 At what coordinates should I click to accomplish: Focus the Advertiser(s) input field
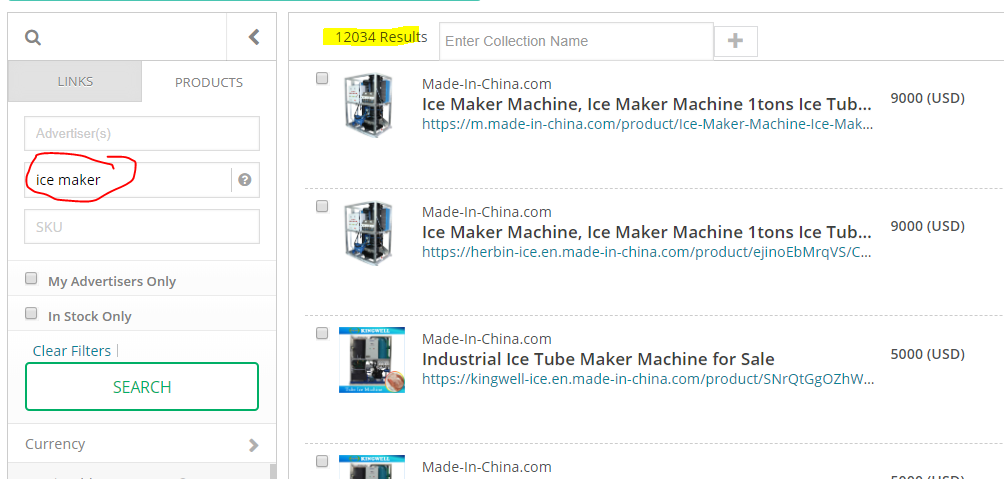(x=142, y=133)
